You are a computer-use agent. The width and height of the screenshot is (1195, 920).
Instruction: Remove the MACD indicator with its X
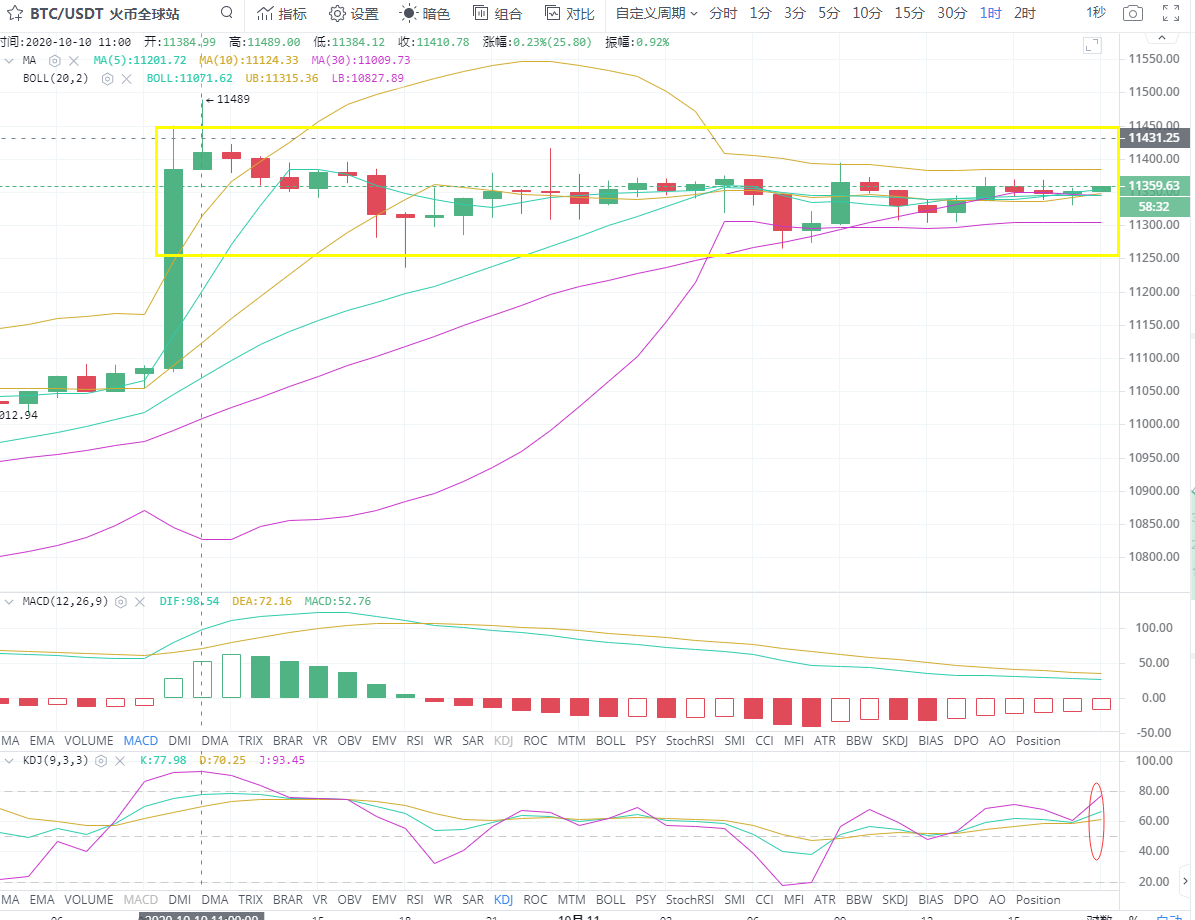point(141,602)
